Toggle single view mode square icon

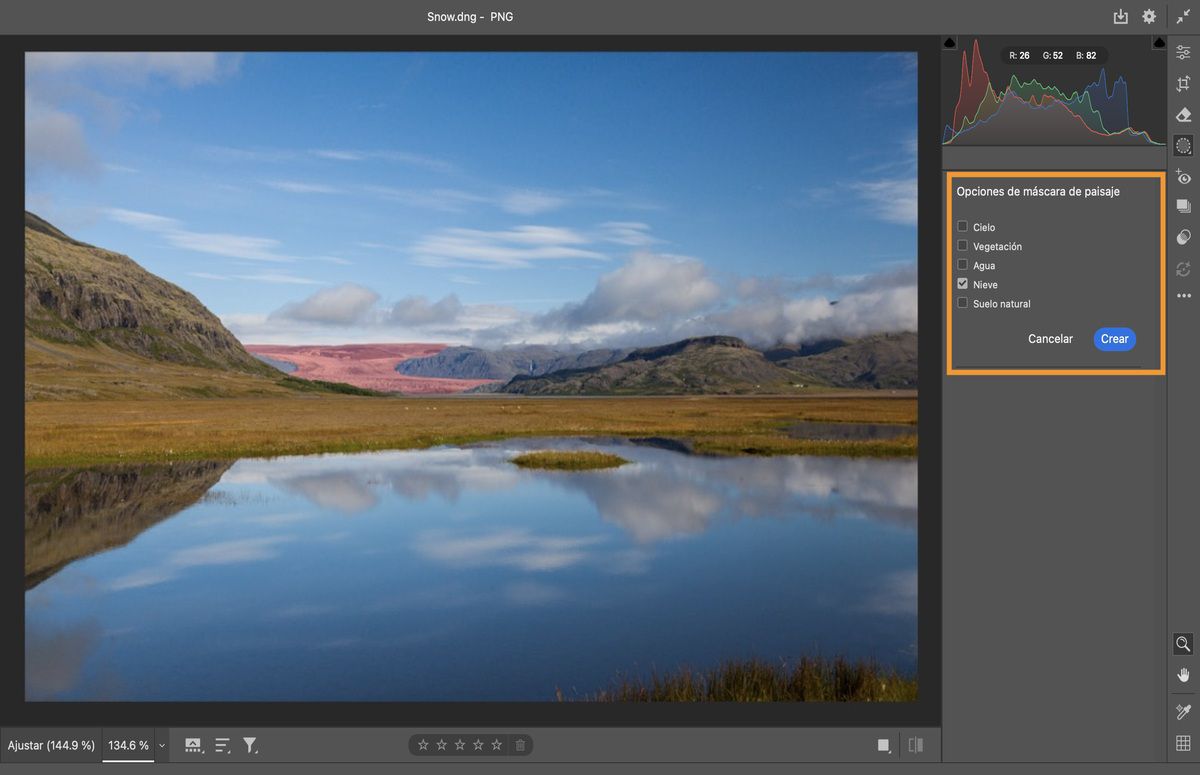tap(883, 745)
